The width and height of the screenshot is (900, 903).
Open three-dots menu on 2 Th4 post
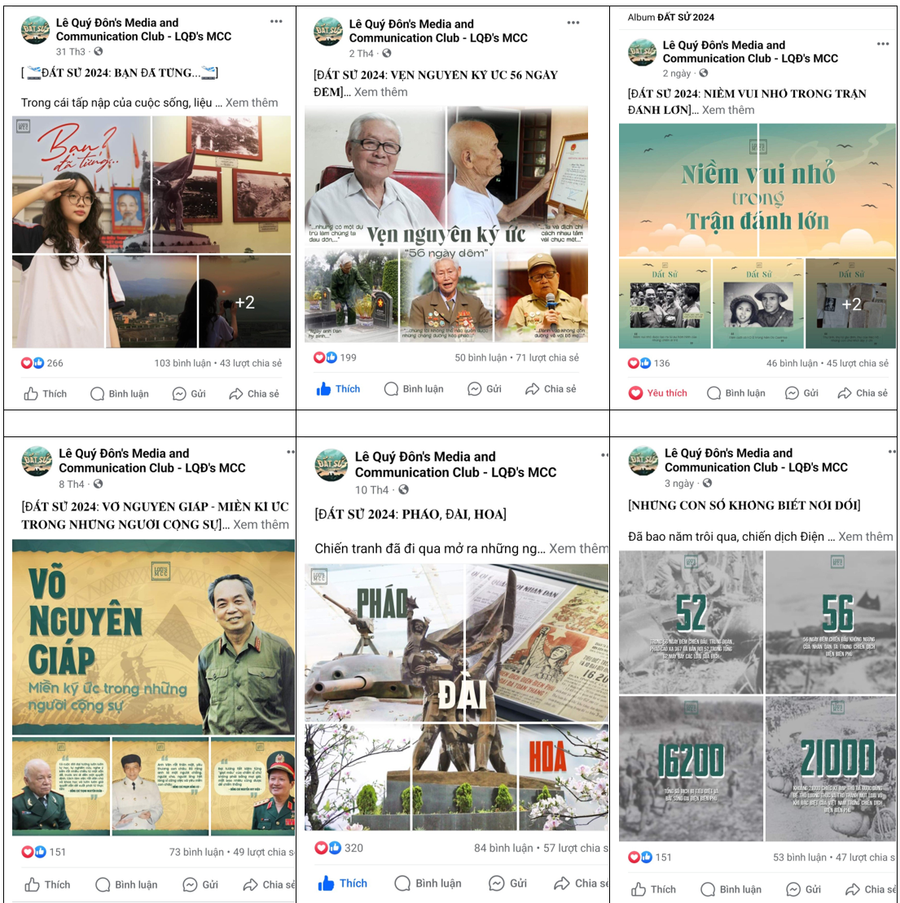573,22
